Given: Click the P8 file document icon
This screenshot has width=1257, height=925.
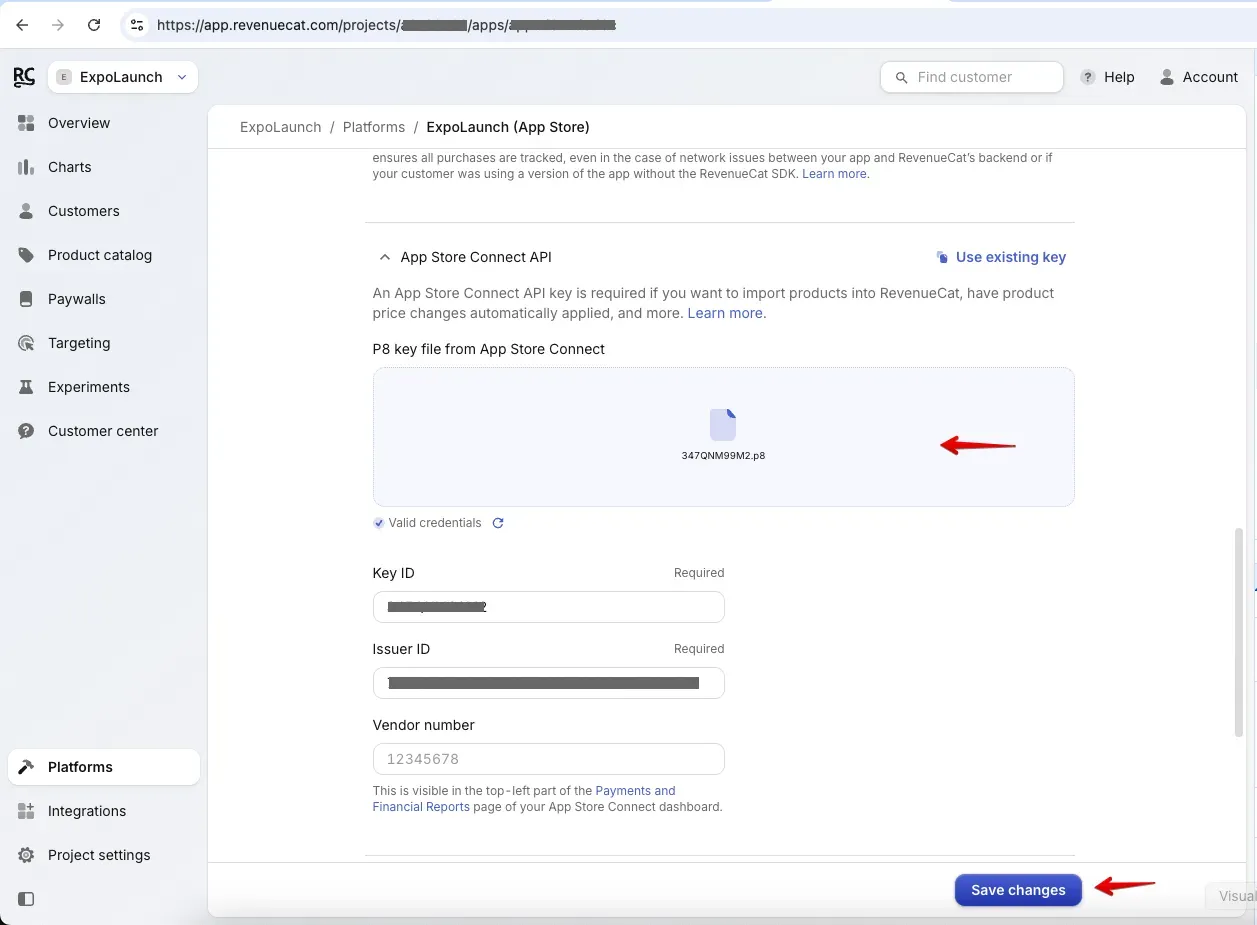Looking at the screenshot, I should [723, 424].
